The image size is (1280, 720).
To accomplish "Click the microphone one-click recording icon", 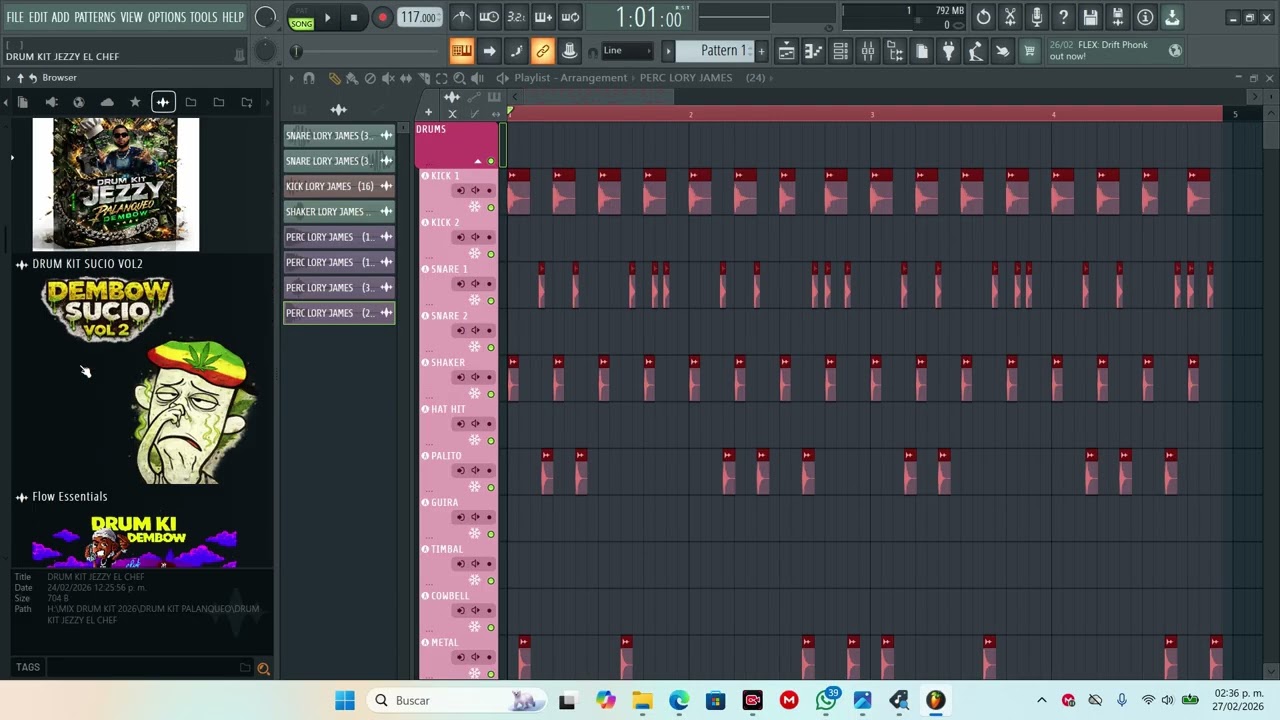I will (1037, 17).
